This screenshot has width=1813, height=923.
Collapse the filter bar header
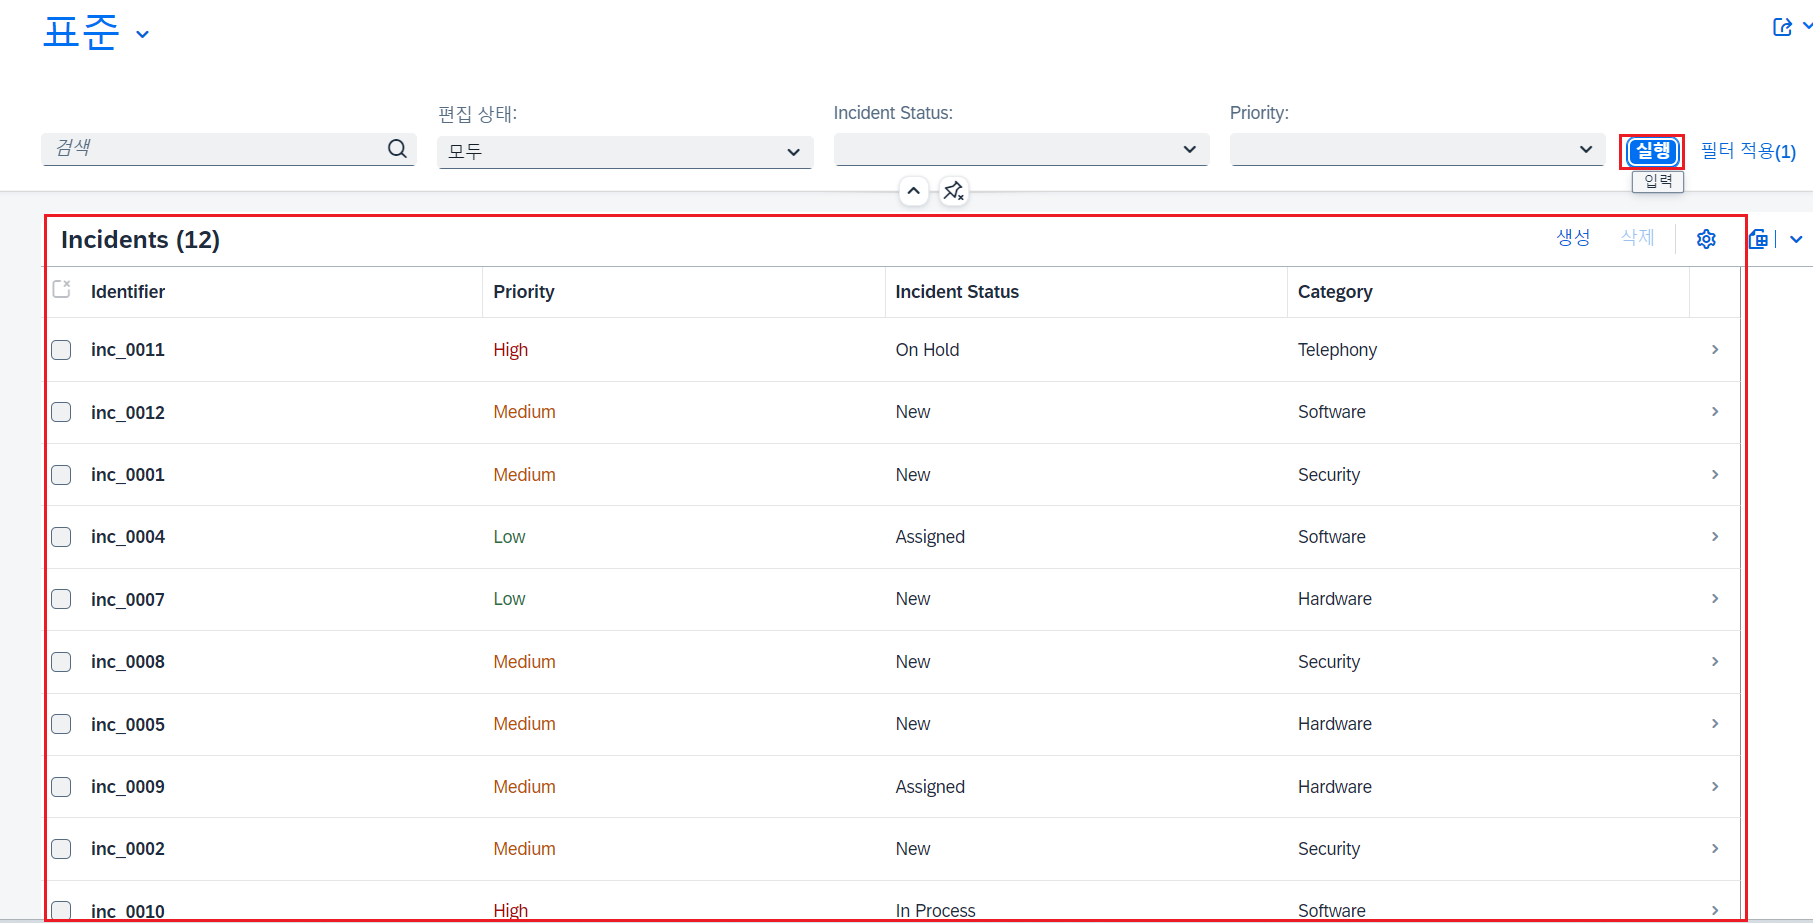pyautogui.click(x=913, y=190)
